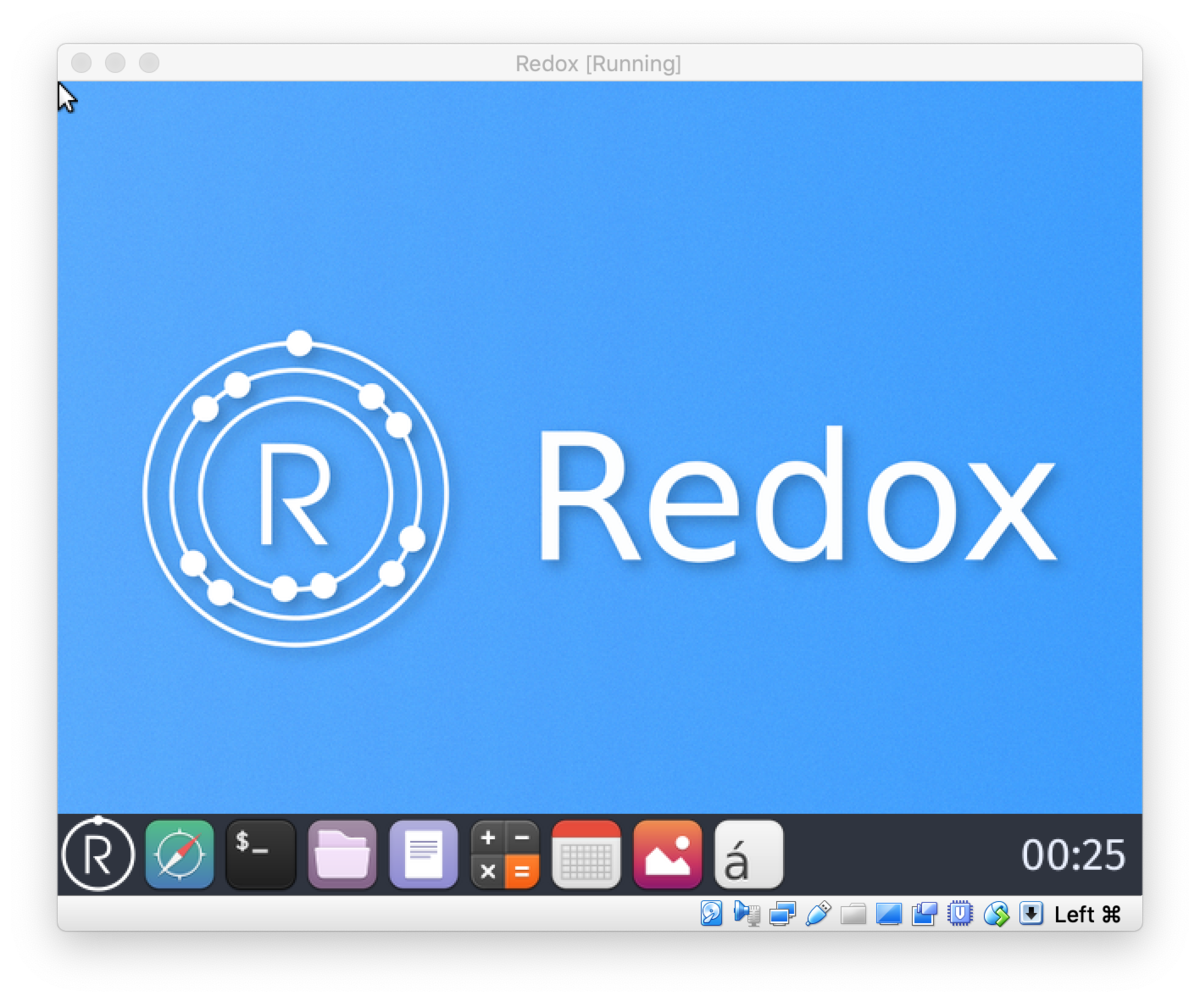Open the file manager folder icon
1200x1002 pixels.
[x=342, y=854]
